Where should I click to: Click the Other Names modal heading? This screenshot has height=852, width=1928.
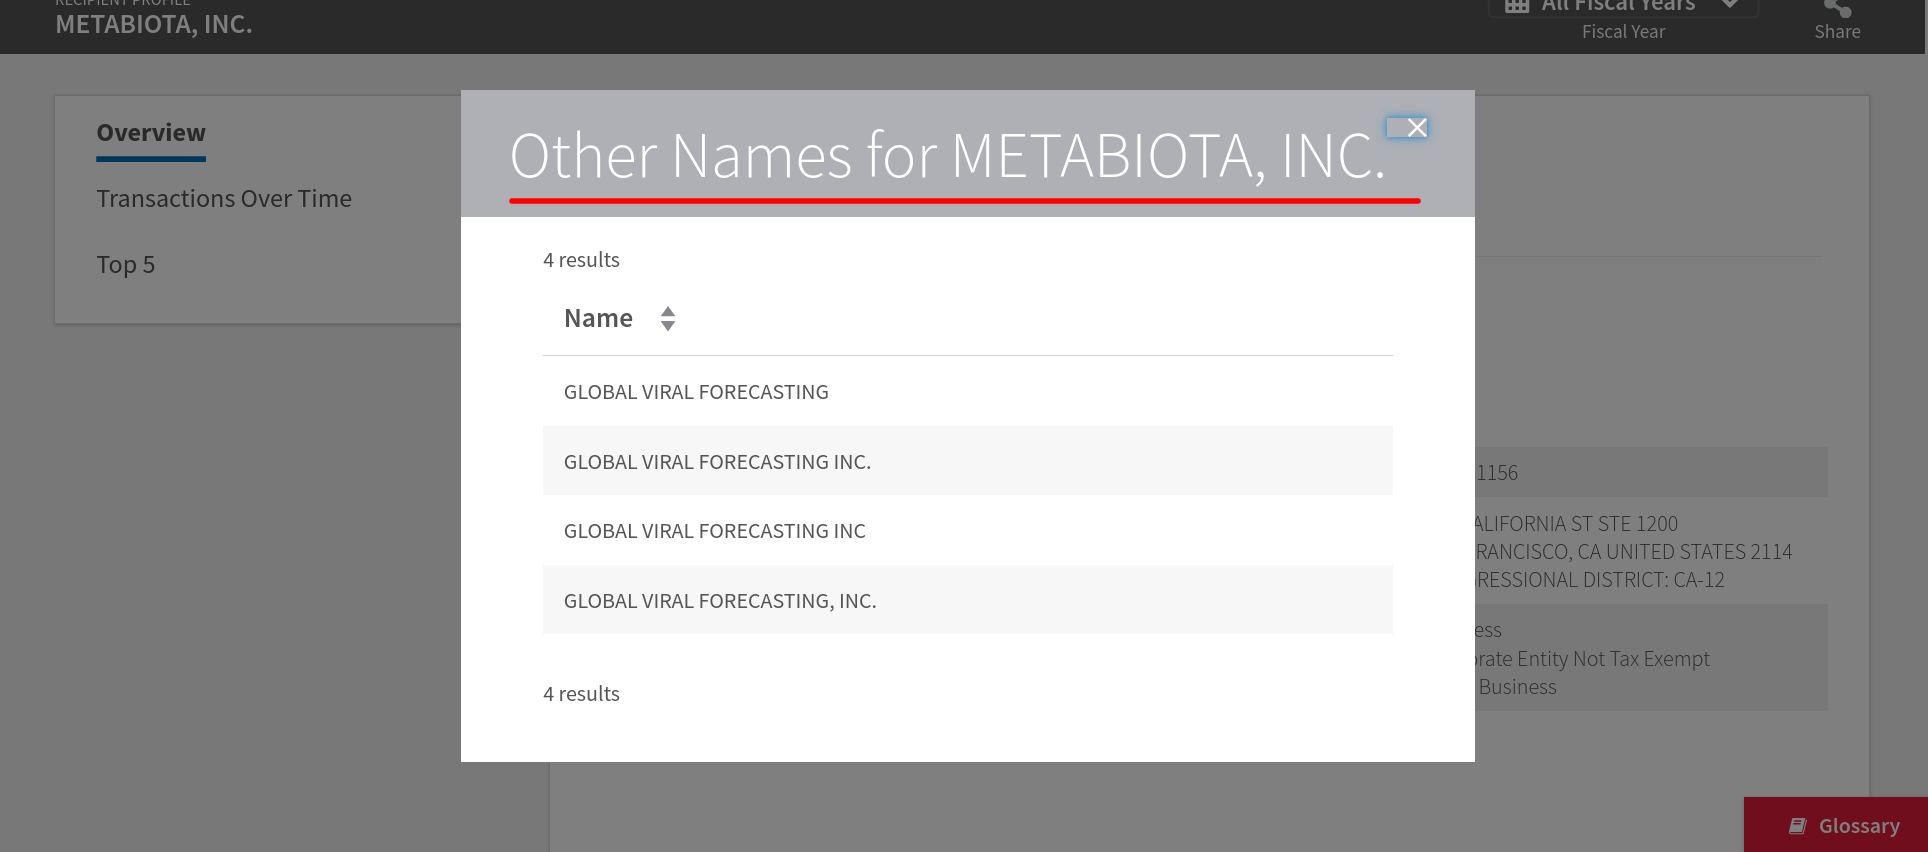948,156
